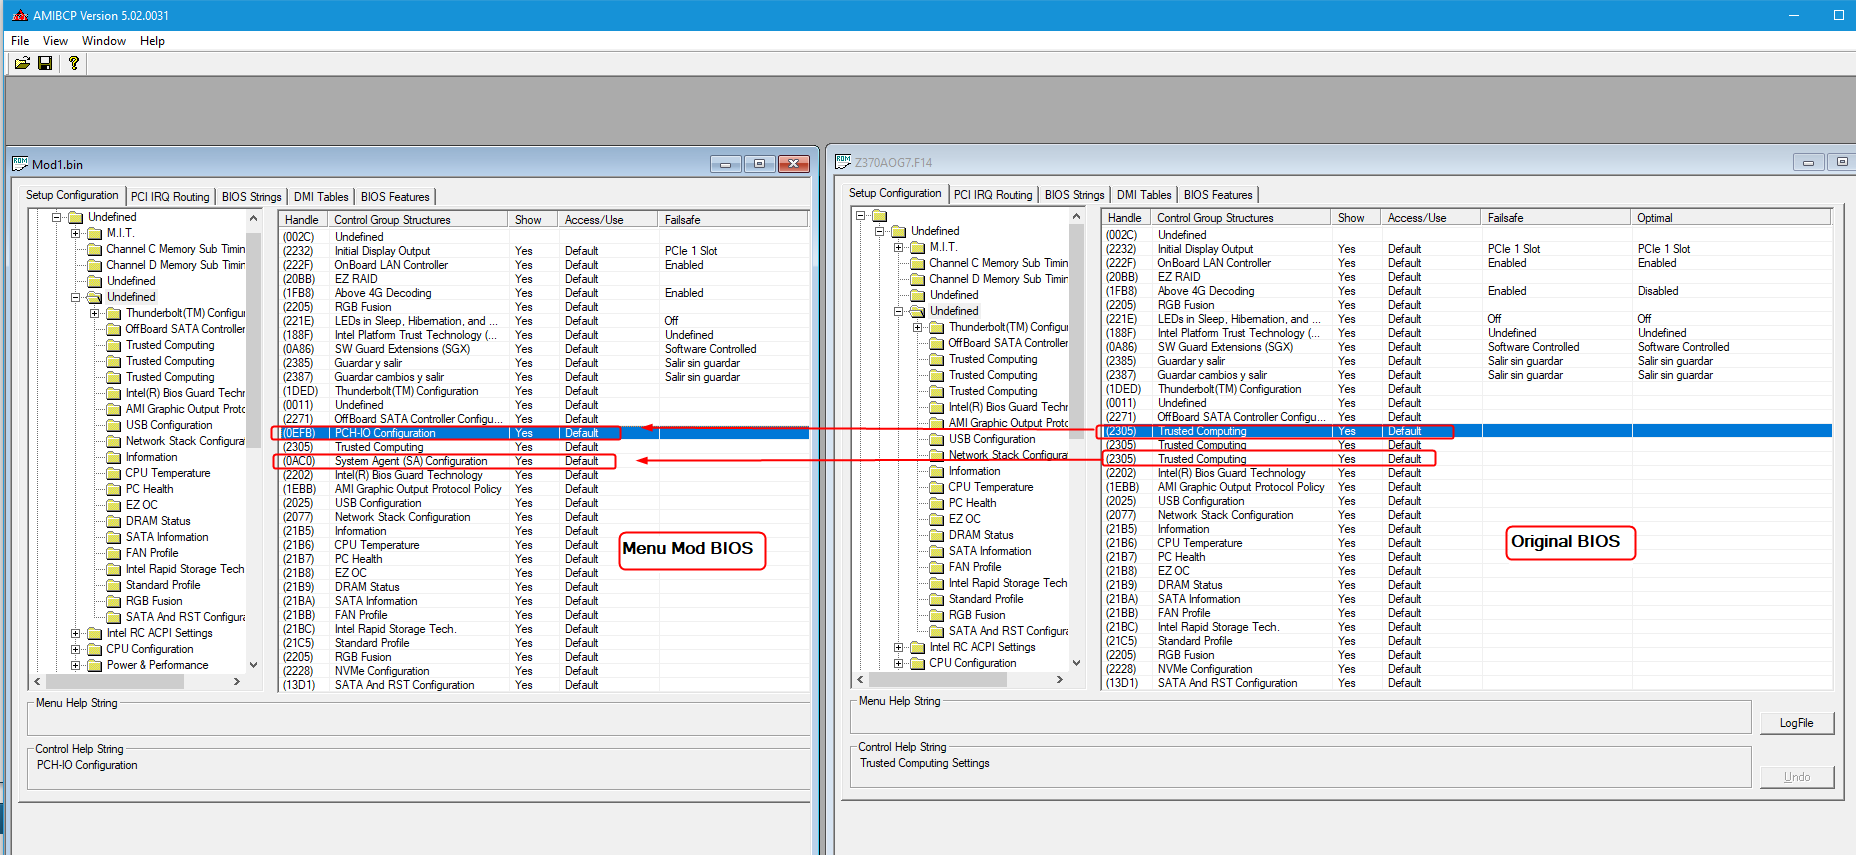
Task: Expand Thunderbolt(TM) Configuration node in Mod1.bin tree
Action: coord(95,313)
